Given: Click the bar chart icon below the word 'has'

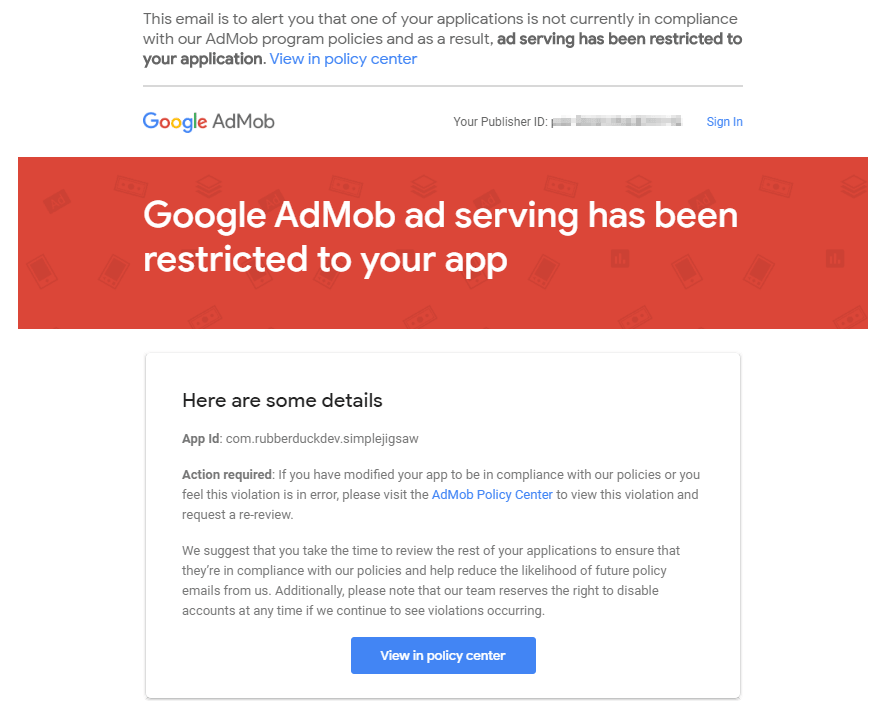Looking at the screenshot, I should [x=620, y=259].
